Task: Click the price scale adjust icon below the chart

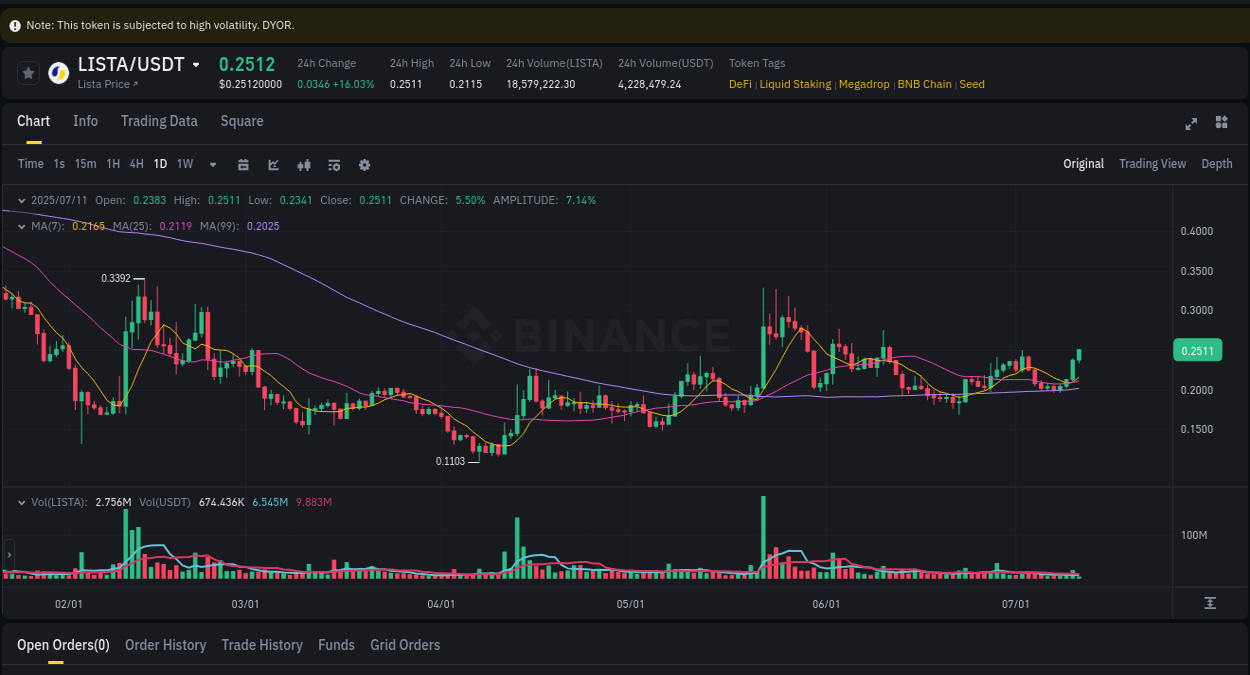Action: 1208,604
